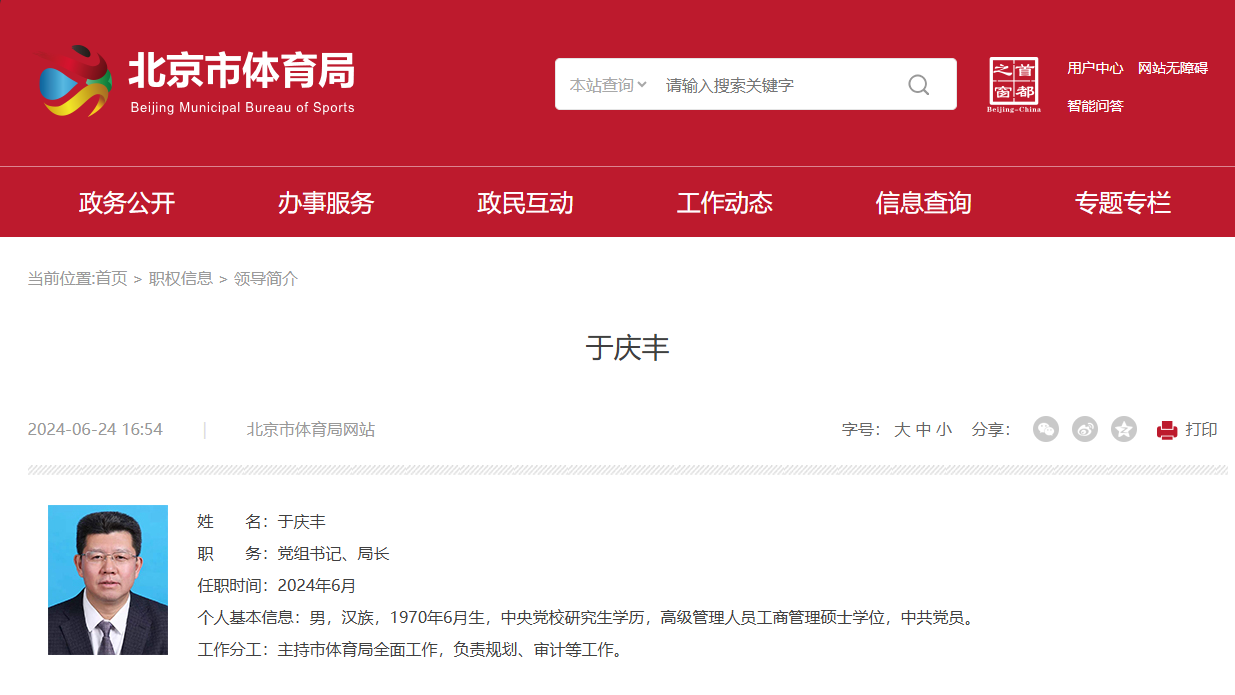Go to 政民互动 section

(525, 203)
